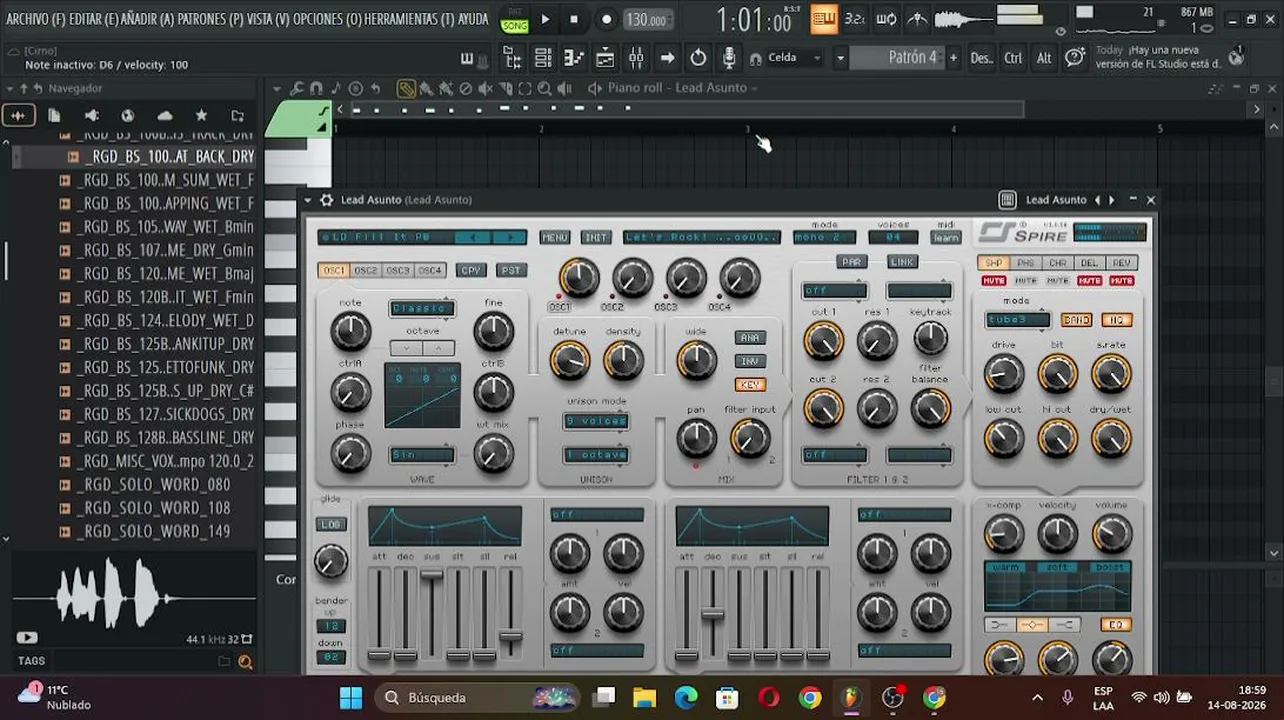The image size is (1284, 720).
Task: Click the PST oscillator paste button
Action: (x=511, y=270)
